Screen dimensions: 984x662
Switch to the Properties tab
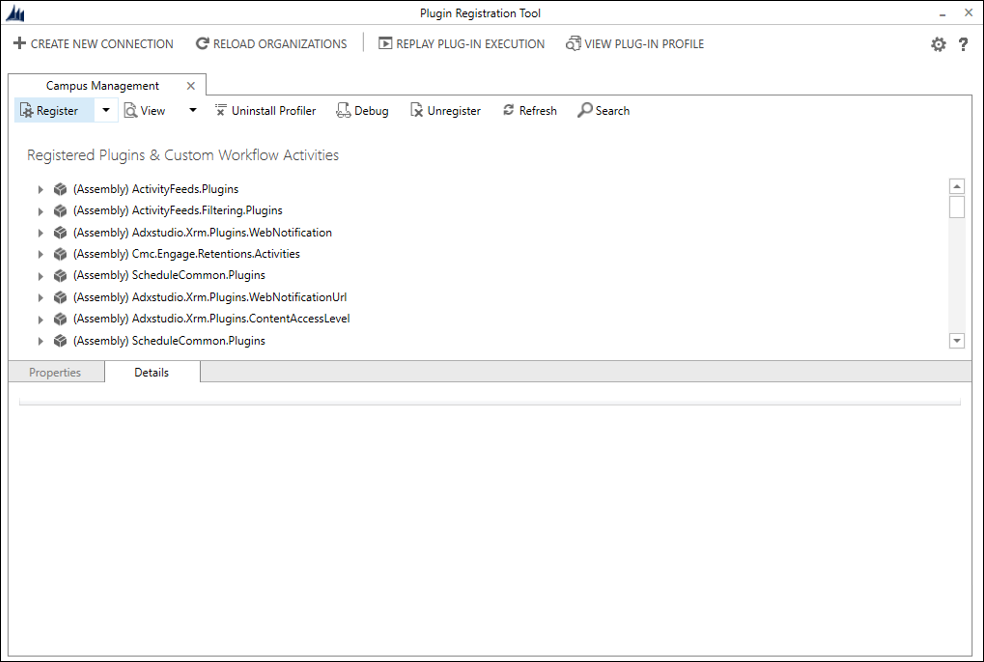[x=55, y=372]
